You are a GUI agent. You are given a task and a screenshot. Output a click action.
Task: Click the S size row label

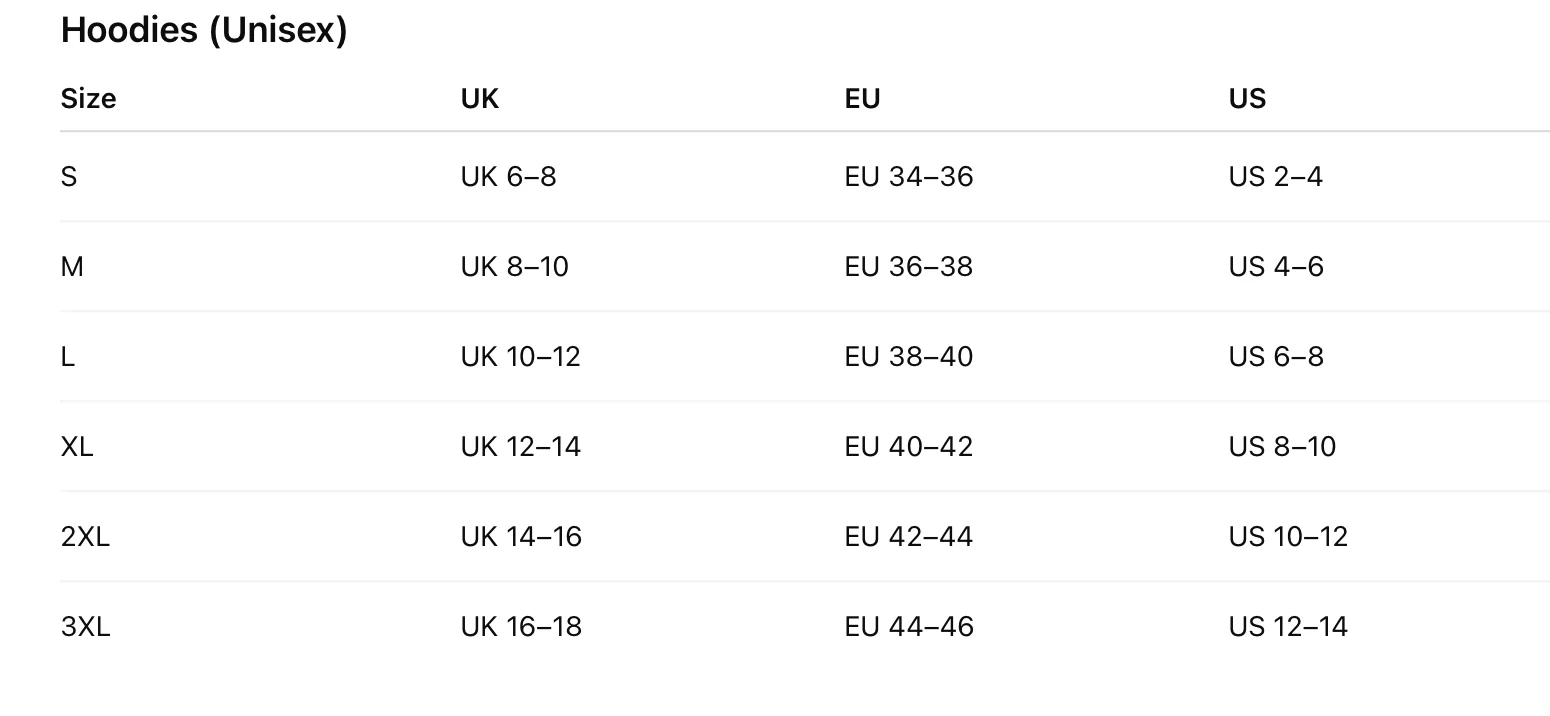pyautogui.click(x=69, y=177)
